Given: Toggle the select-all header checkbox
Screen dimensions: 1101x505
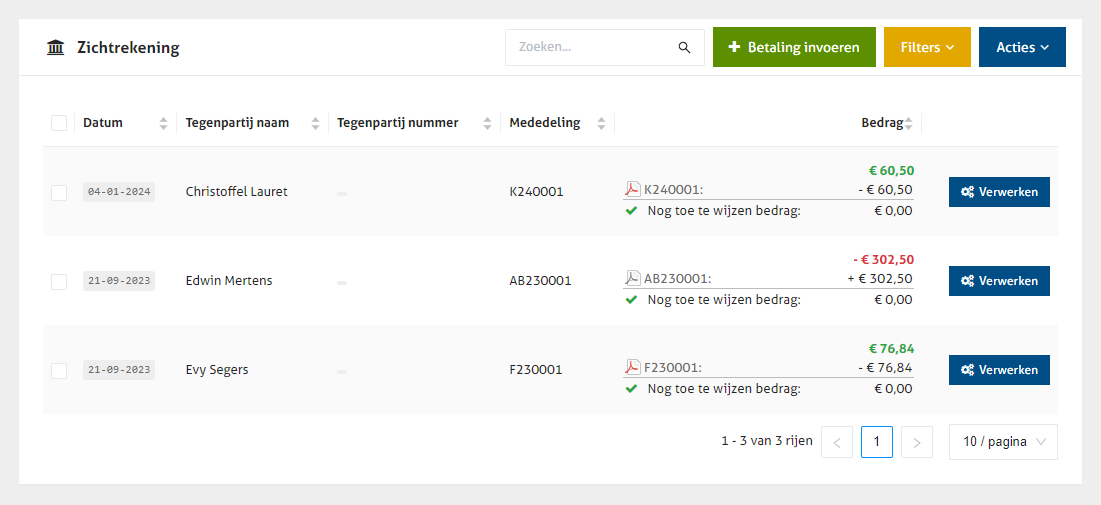Looking at the screenshot, I should (x=59, y=123).
